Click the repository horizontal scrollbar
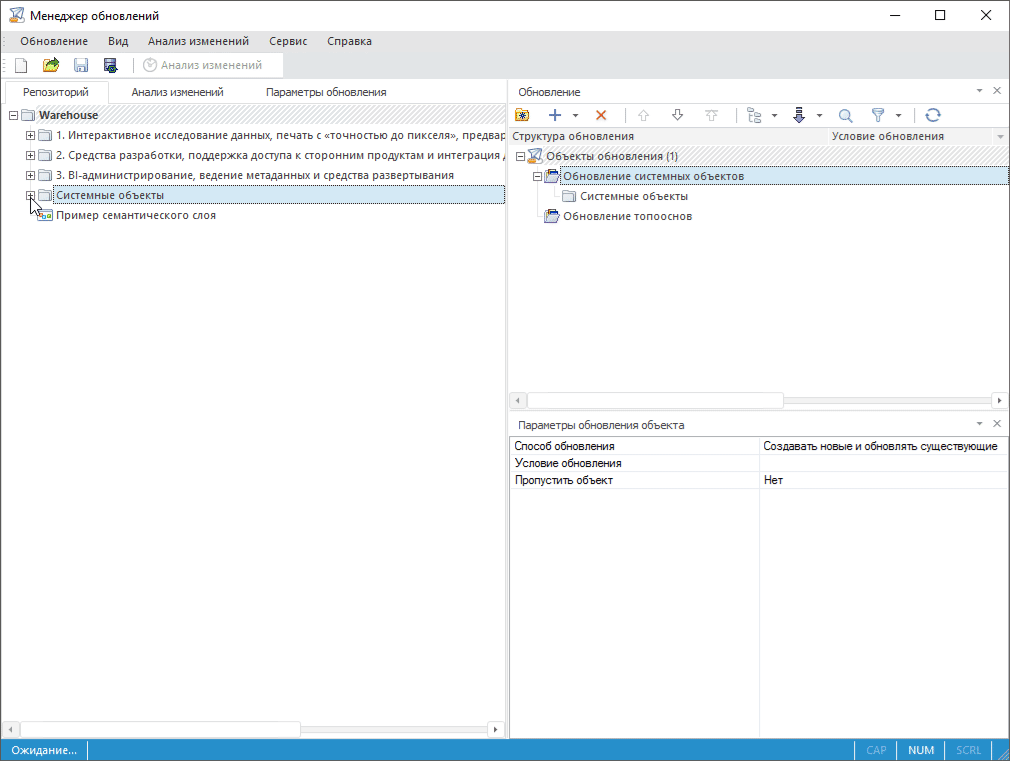The image size is (1010, 761). pos(160,729)
